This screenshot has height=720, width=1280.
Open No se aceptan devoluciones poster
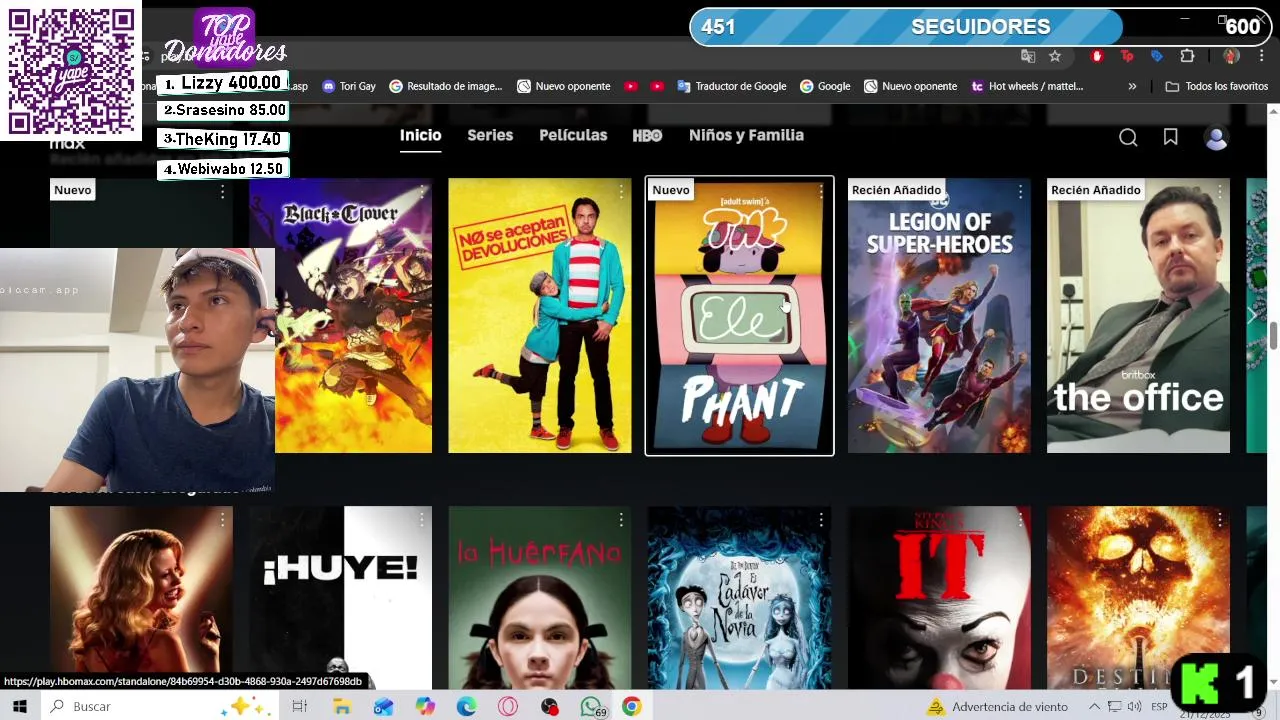point(540,316)
